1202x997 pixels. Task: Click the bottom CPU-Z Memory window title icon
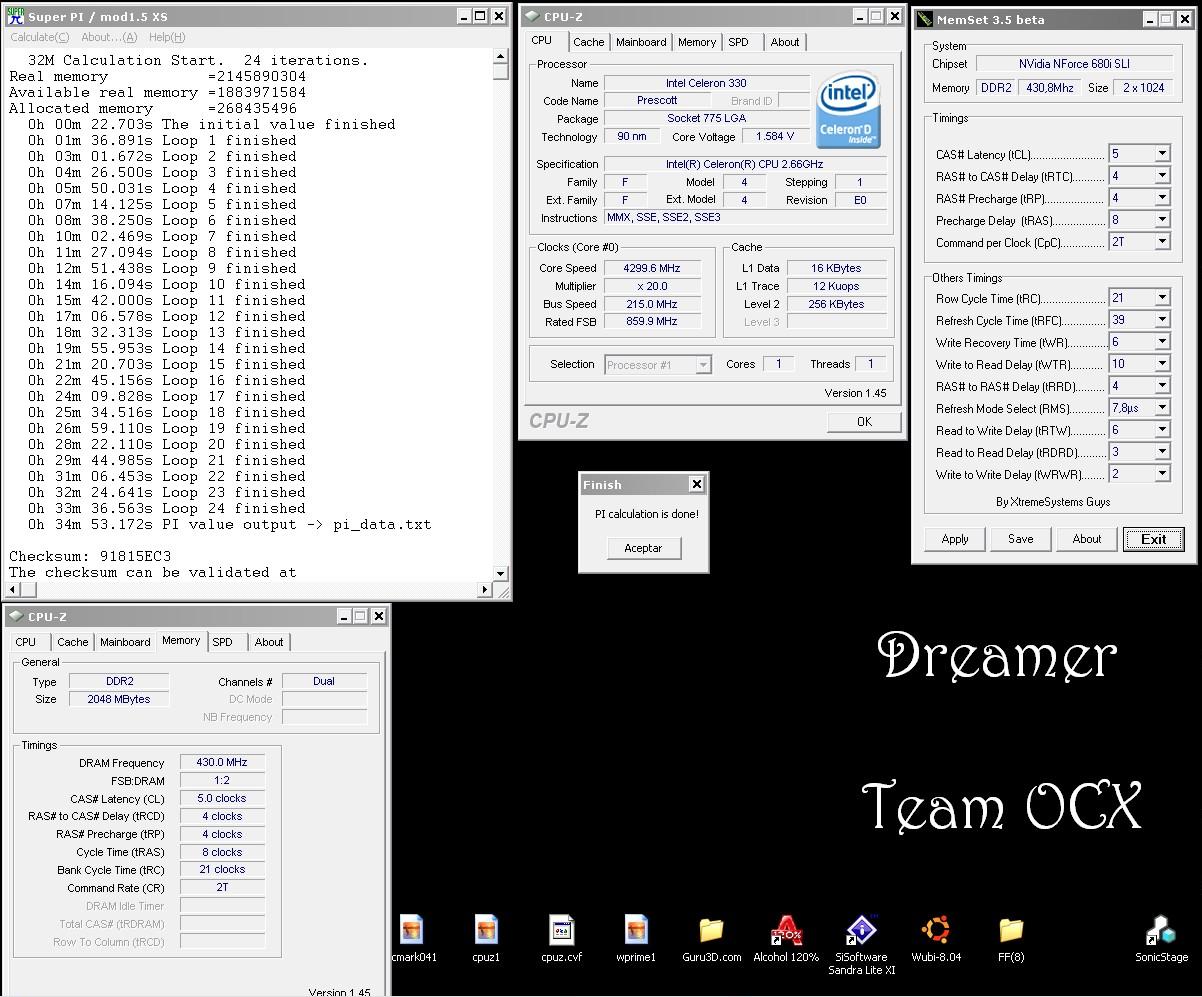coord(16,616)
